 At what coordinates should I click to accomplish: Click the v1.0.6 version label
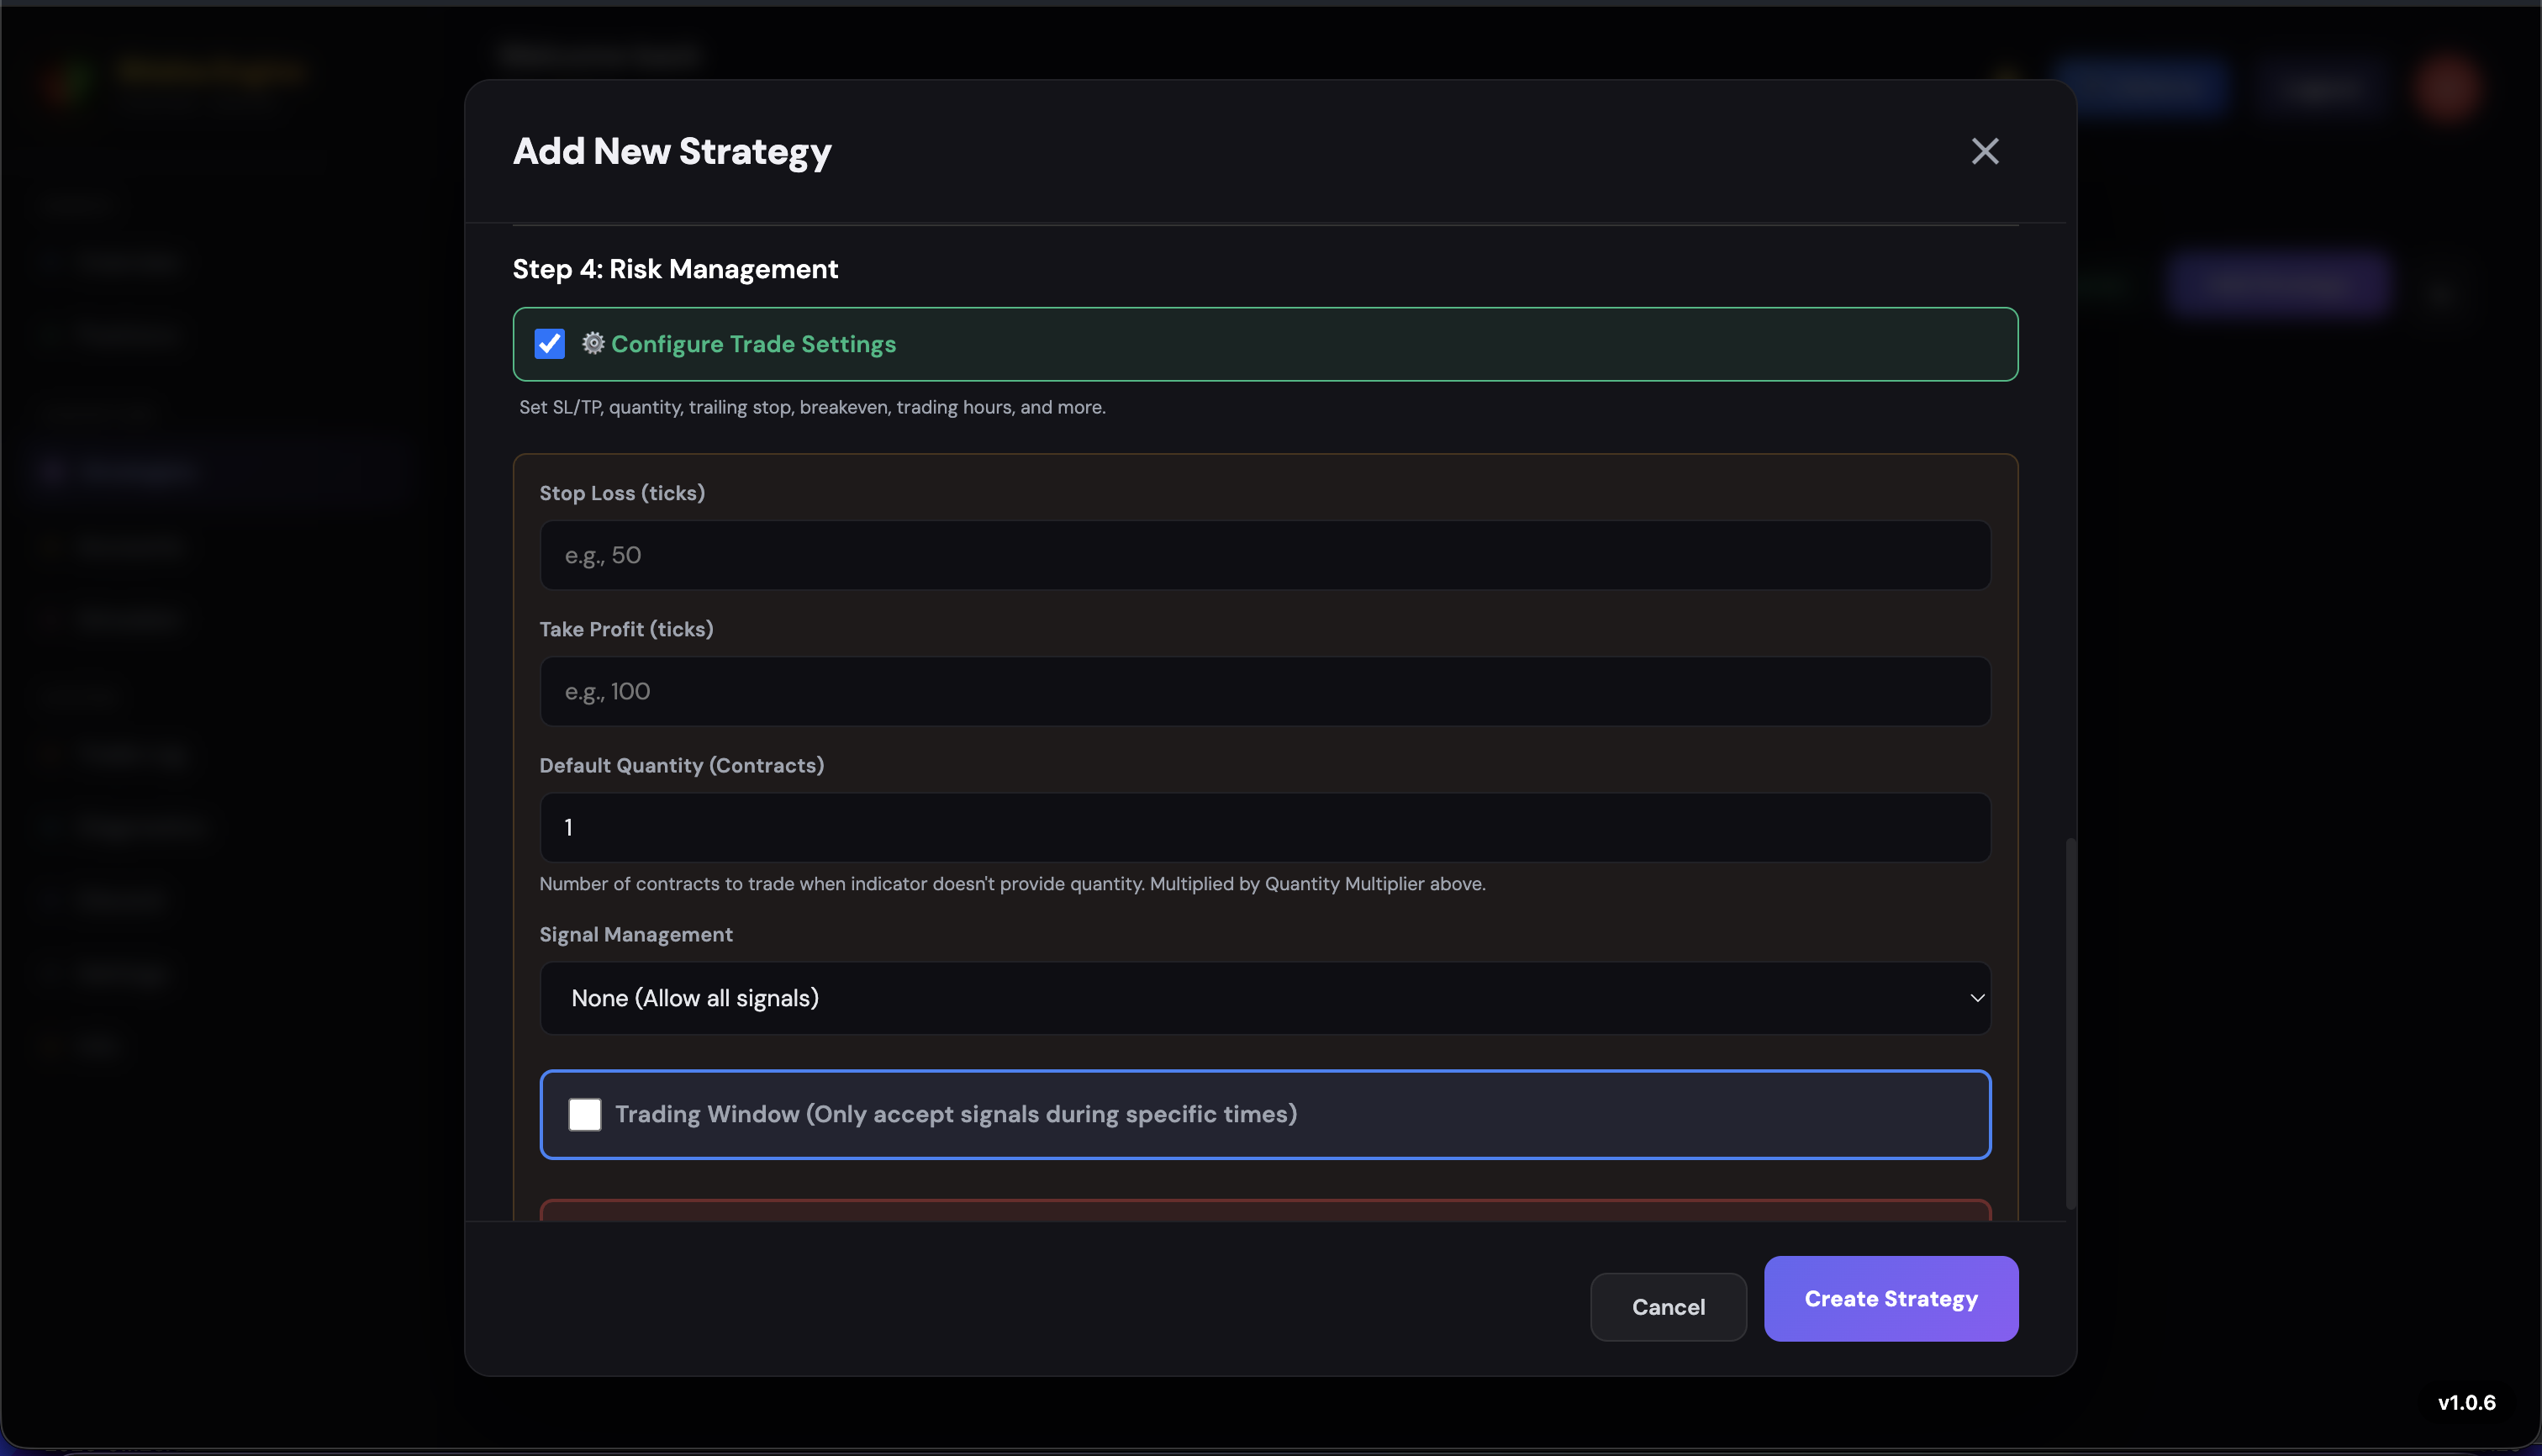(x=2466, y=1402)
